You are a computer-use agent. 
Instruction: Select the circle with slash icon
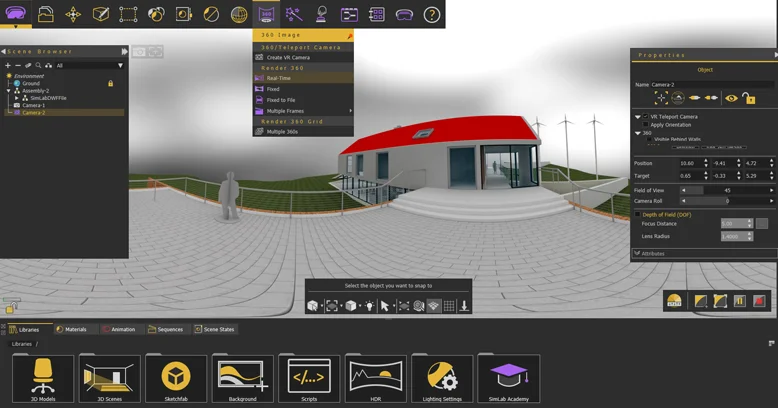pos(211,14)
